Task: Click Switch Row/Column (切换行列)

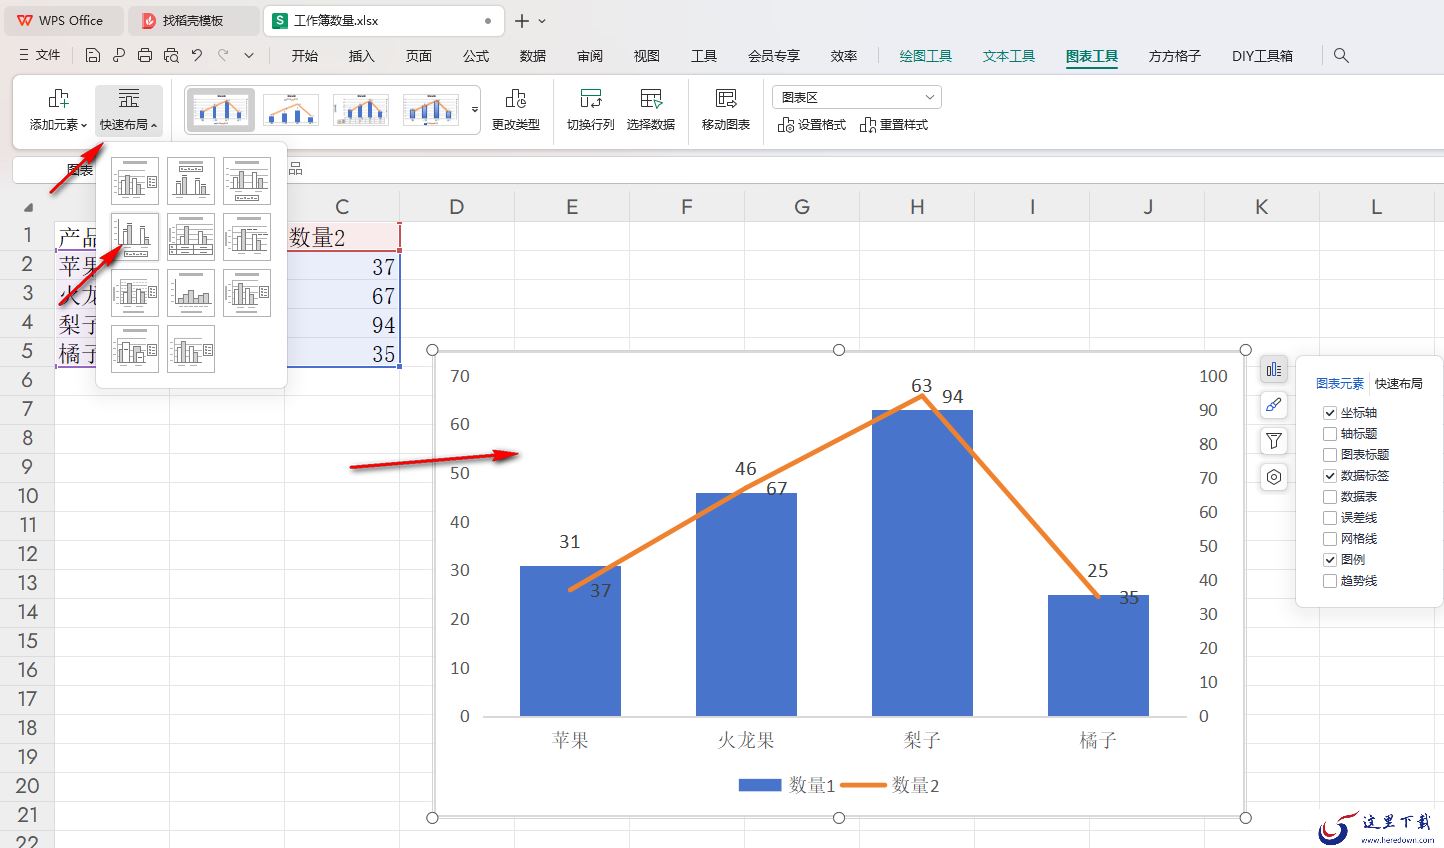Action: (x=590, y=110)
